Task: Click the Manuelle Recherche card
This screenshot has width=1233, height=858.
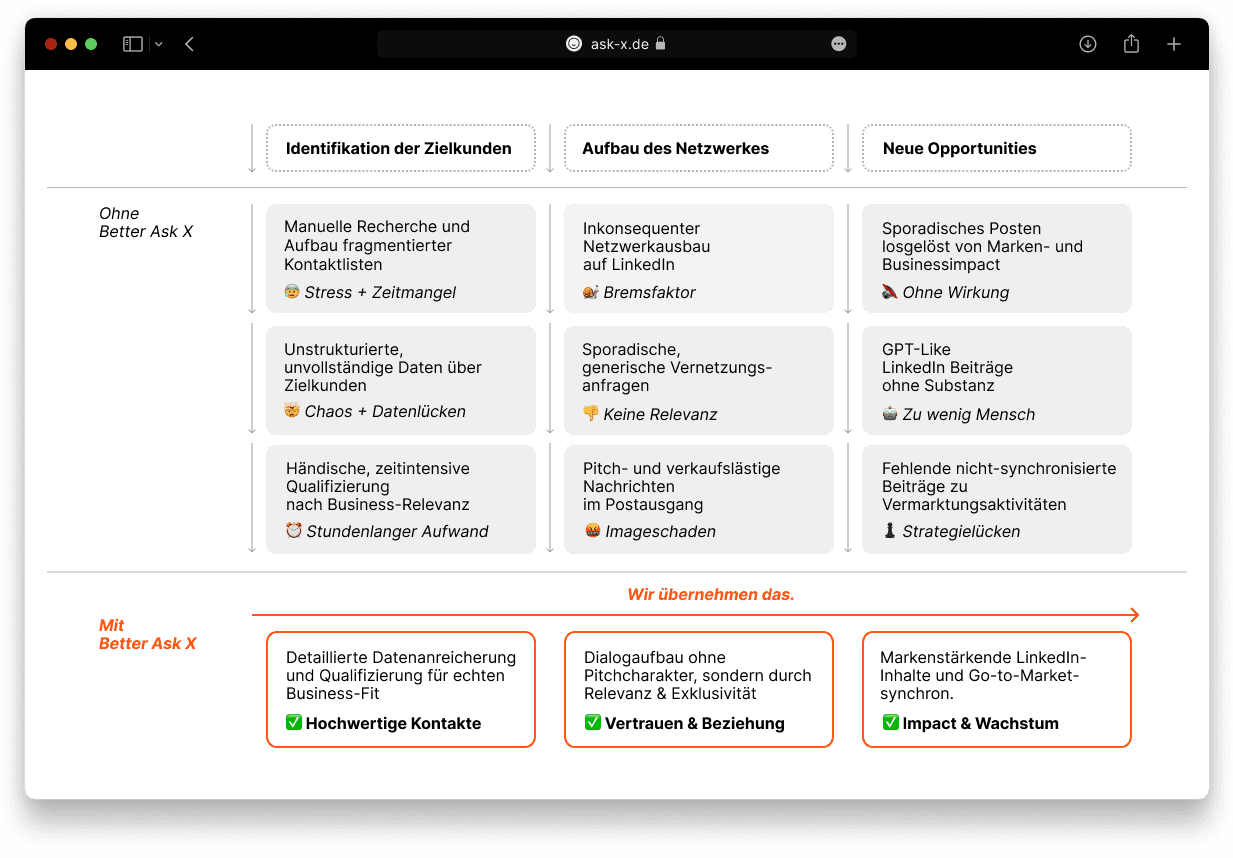Action: click(x=400, y=259)
